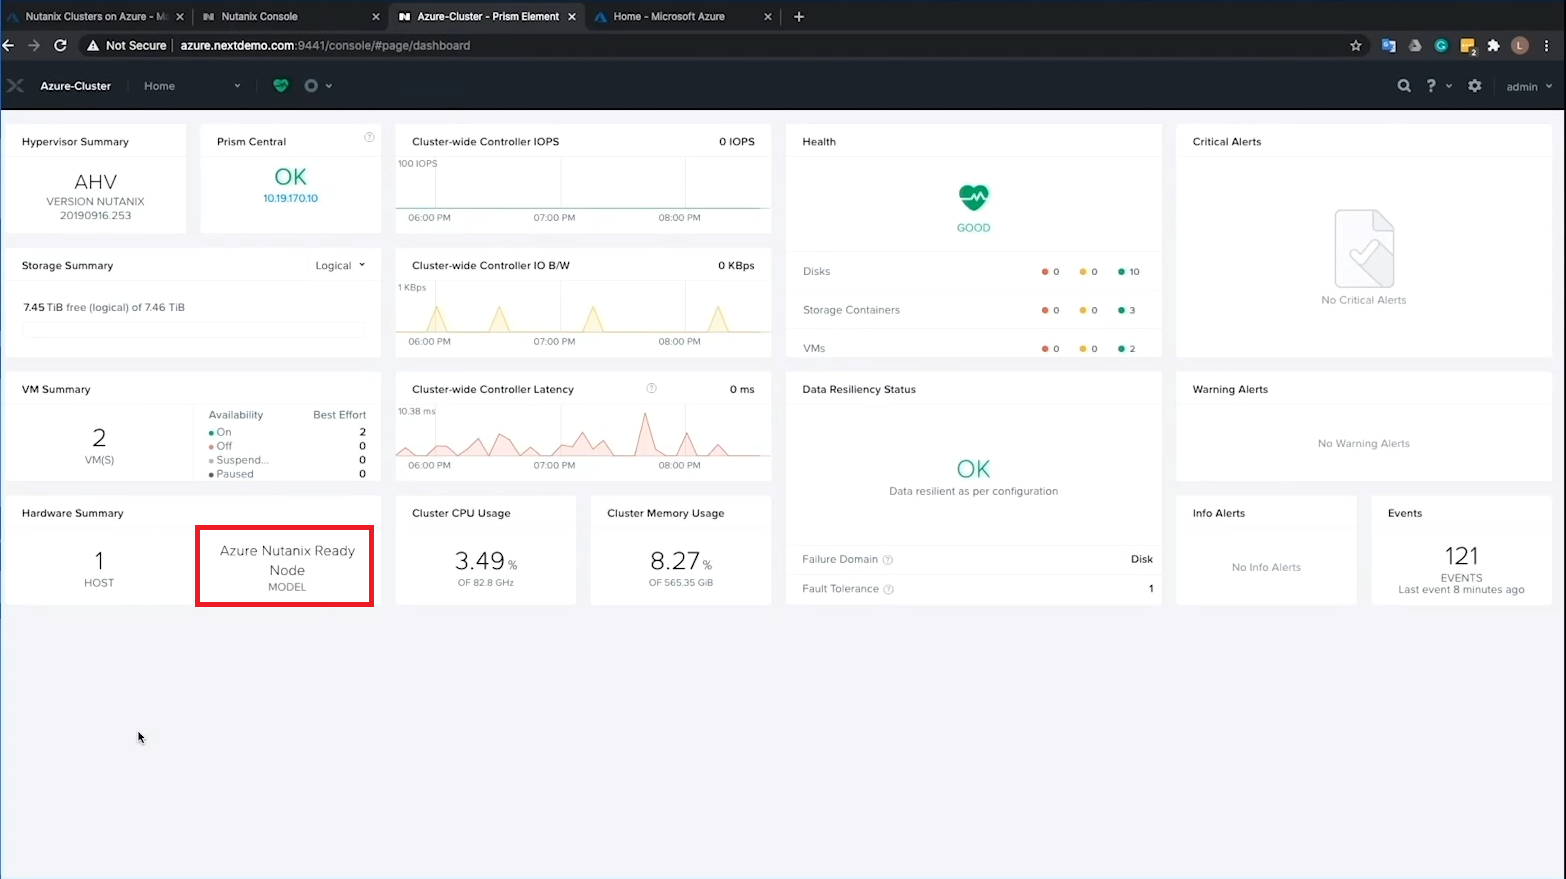Click the No Critical Alerts document icon
Image resolution: width=1566 pixels, height=879 pixels.
pyautogui.click(x=1364, y=249)
